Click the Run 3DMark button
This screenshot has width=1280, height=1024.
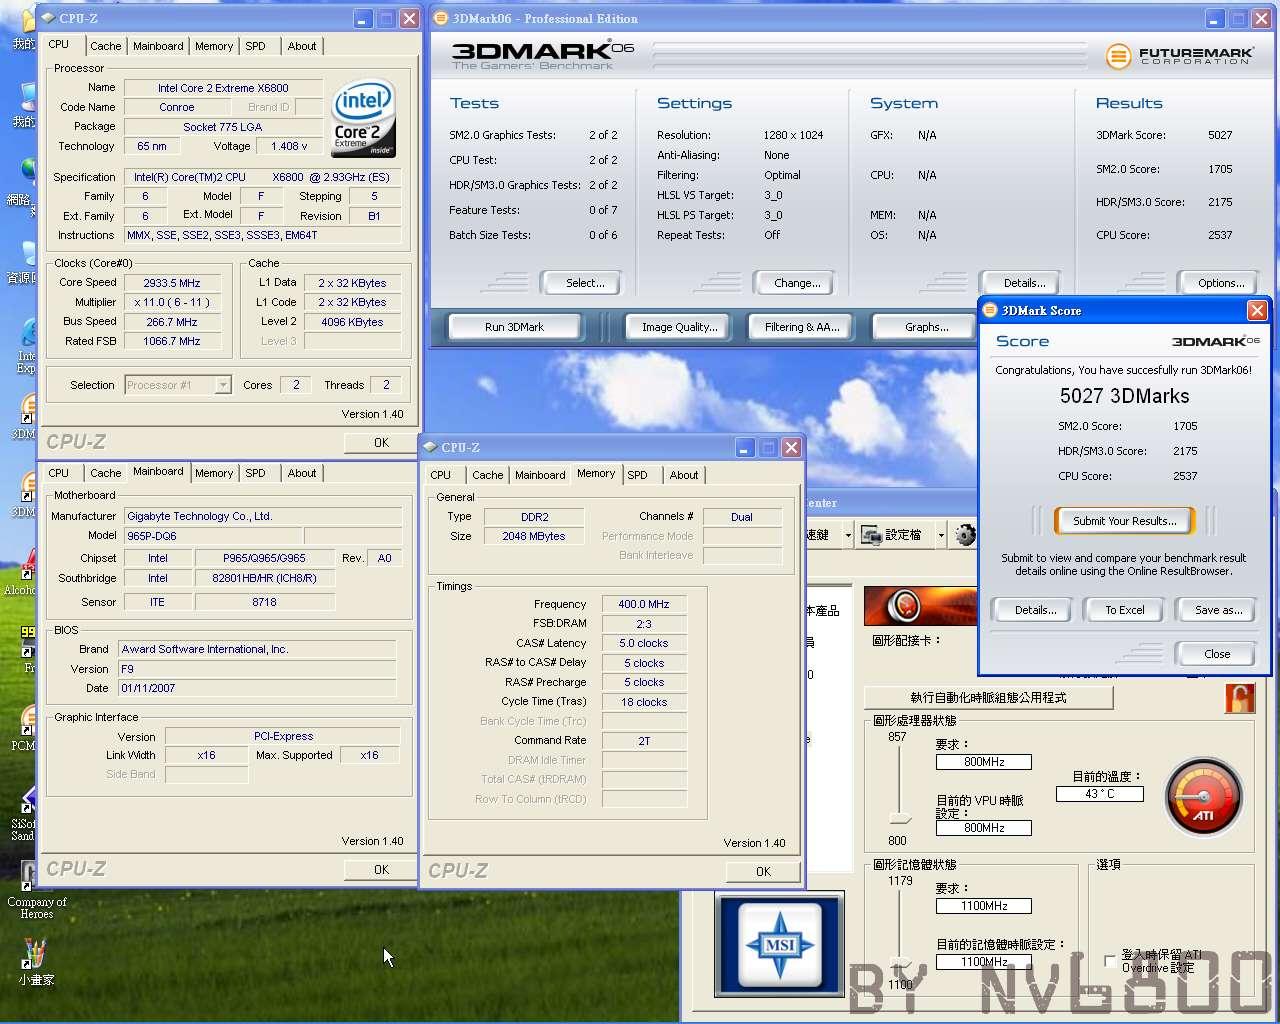pyautogui.click(x=514, y=327)
